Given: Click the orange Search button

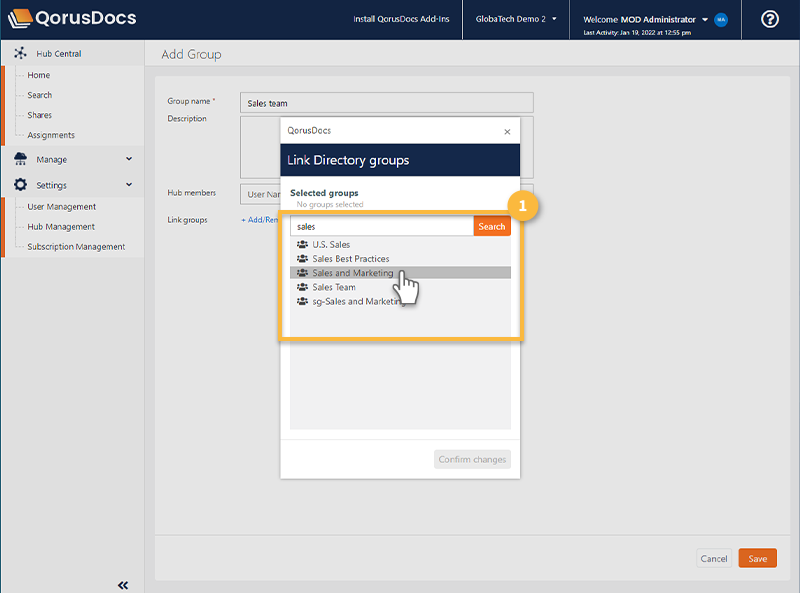Looking at the screenshot, I should click(492, 227).
